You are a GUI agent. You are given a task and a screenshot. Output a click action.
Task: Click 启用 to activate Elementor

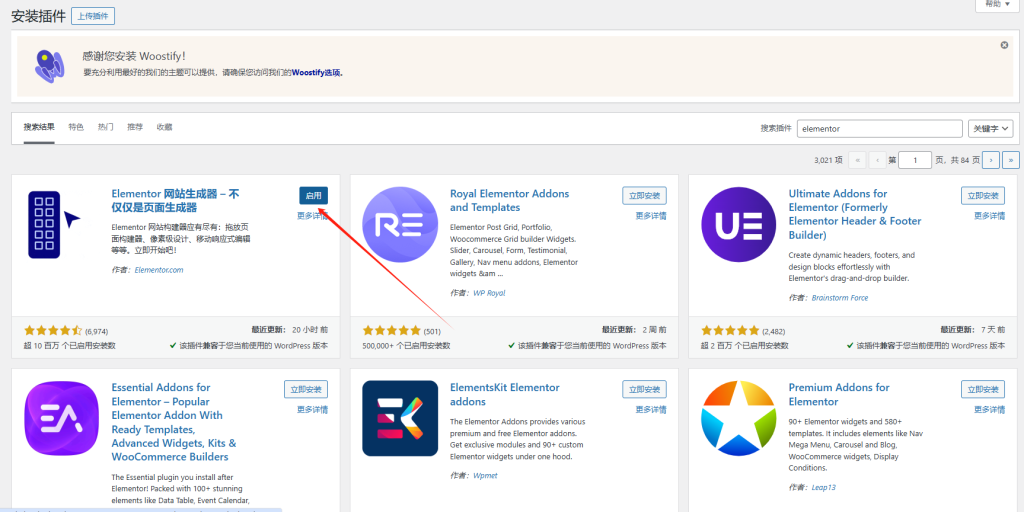click(x=313, y=195)
